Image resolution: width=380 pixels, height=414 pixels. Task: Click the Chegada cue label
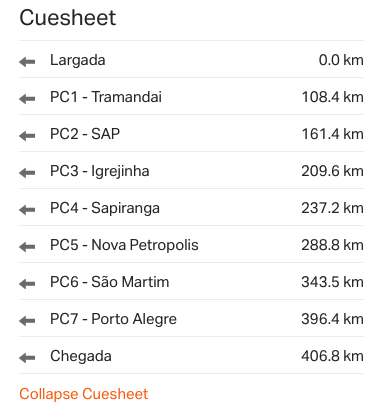coord(81,356)
